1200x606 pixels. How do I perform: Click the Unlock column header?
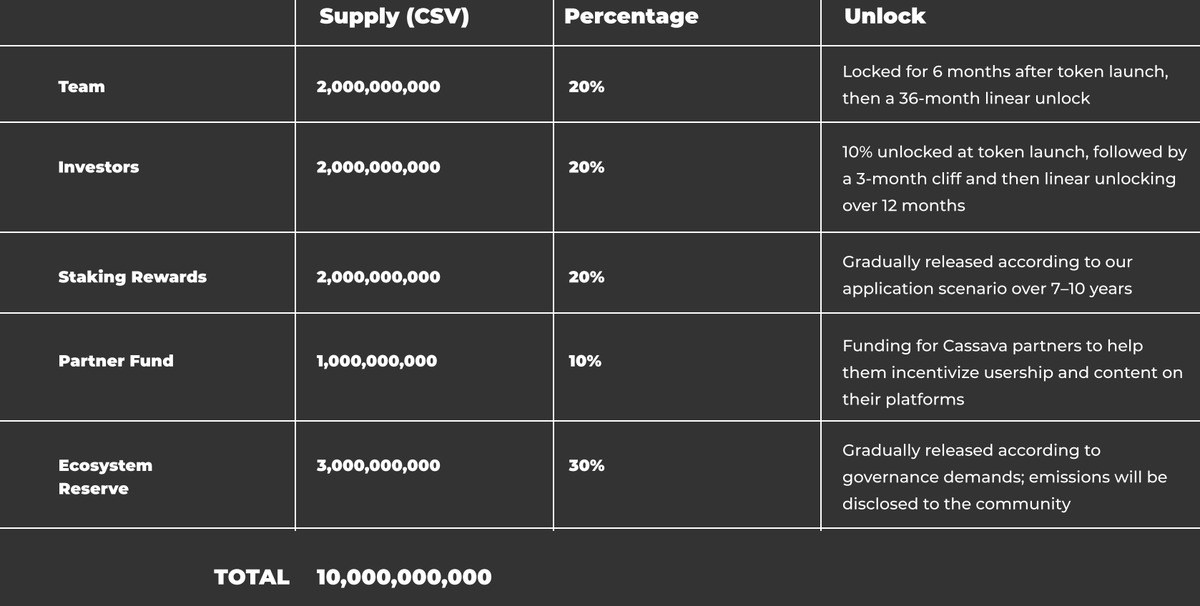884,17
